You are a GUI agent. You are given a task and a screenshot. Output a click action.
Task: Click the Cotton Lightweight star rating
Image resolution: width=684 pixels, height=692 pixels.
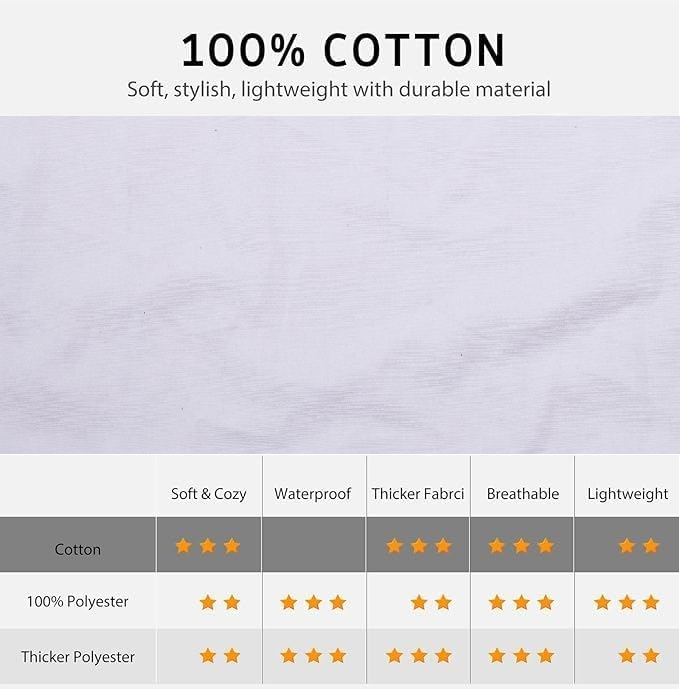[638, 546]
